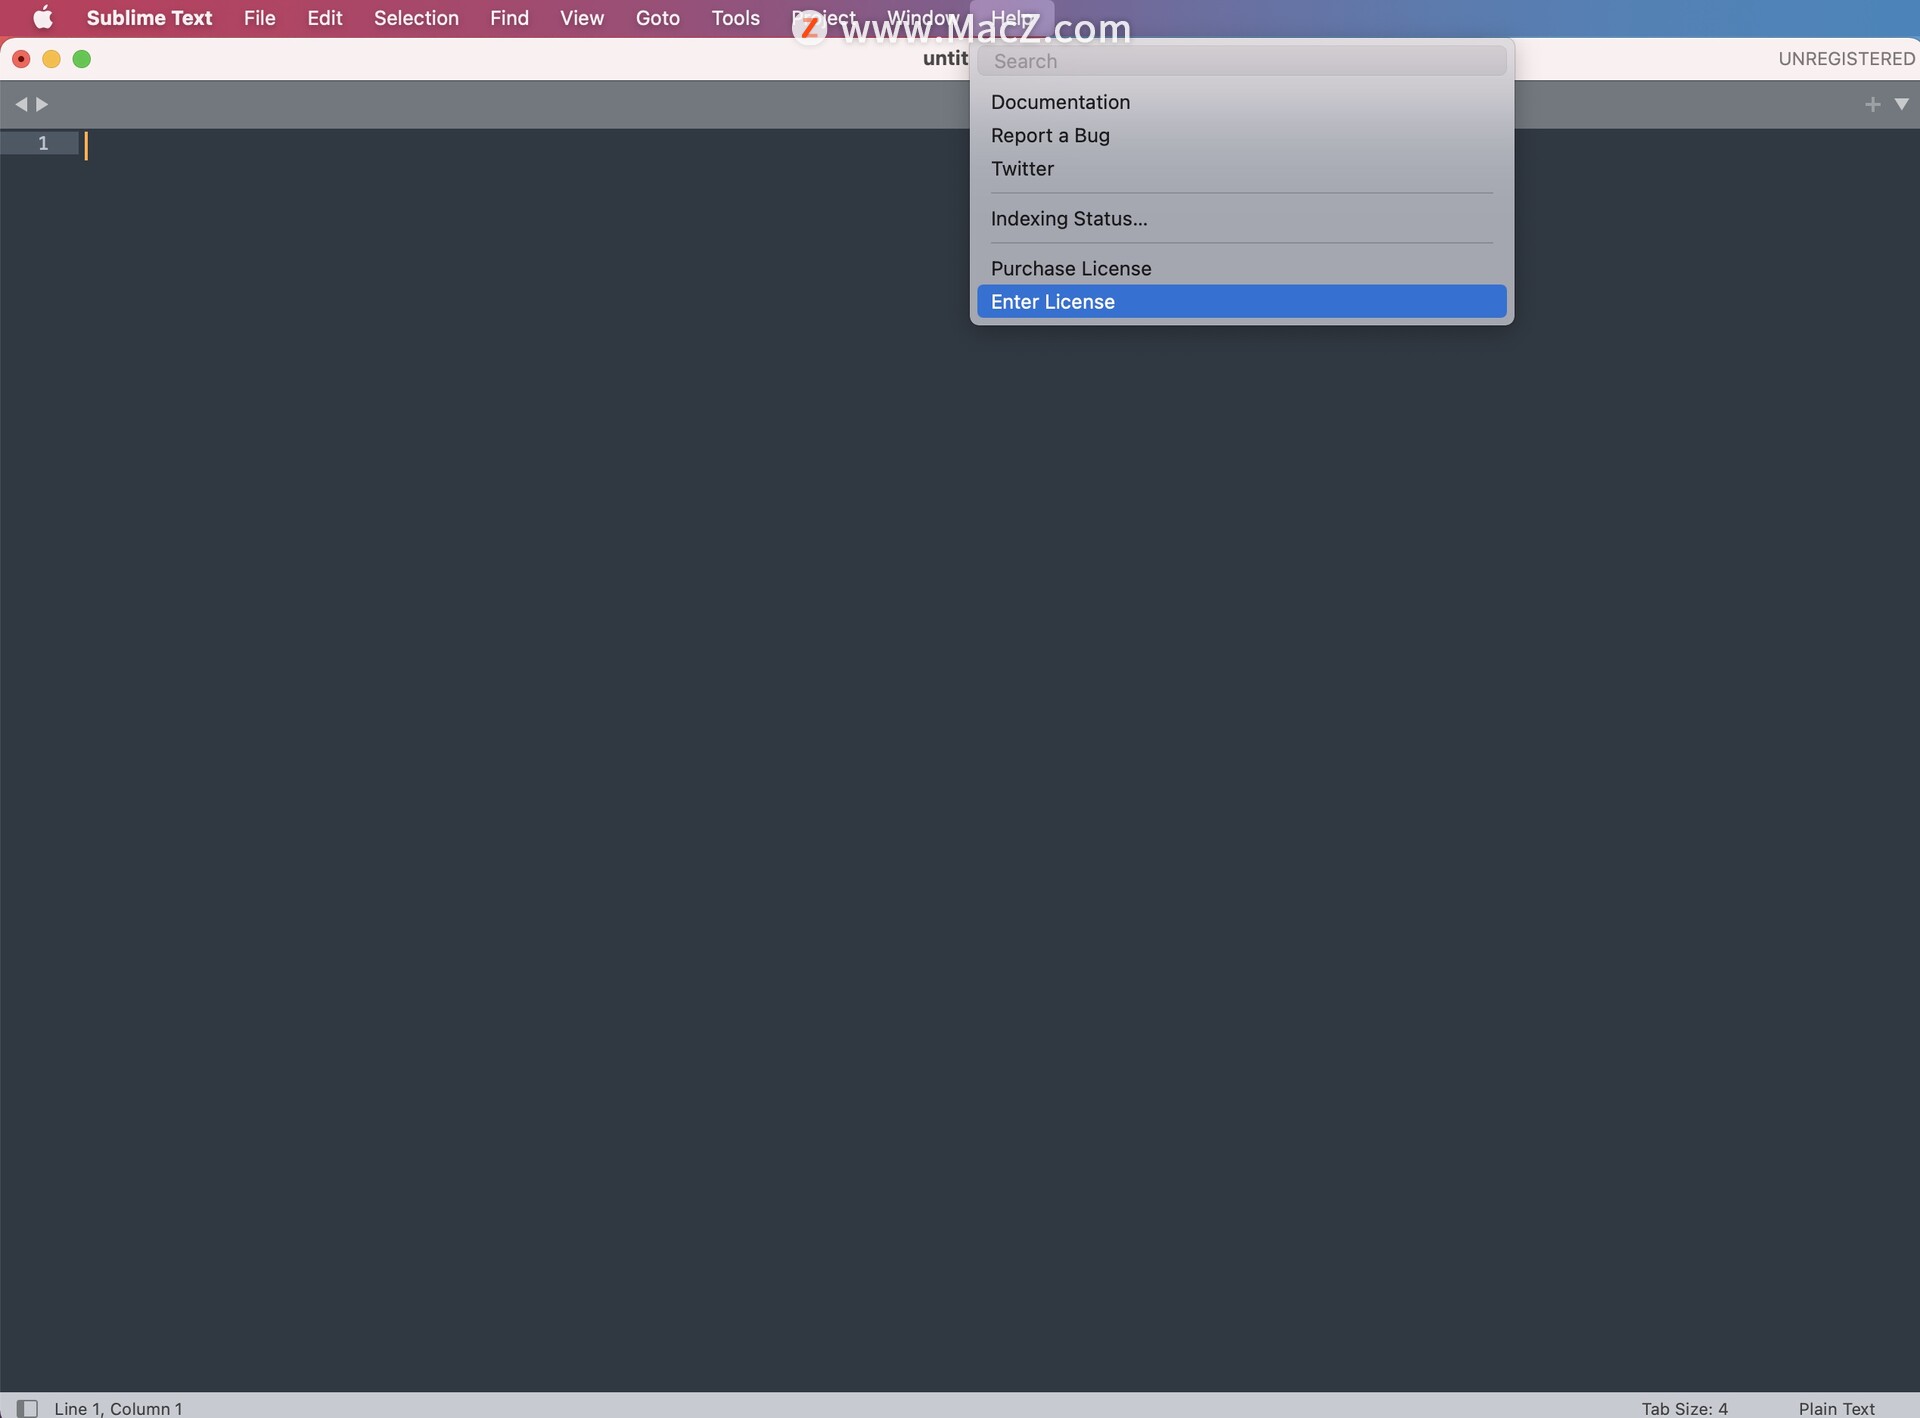
Task: Open the Goto menu
Action: (658, 18)
